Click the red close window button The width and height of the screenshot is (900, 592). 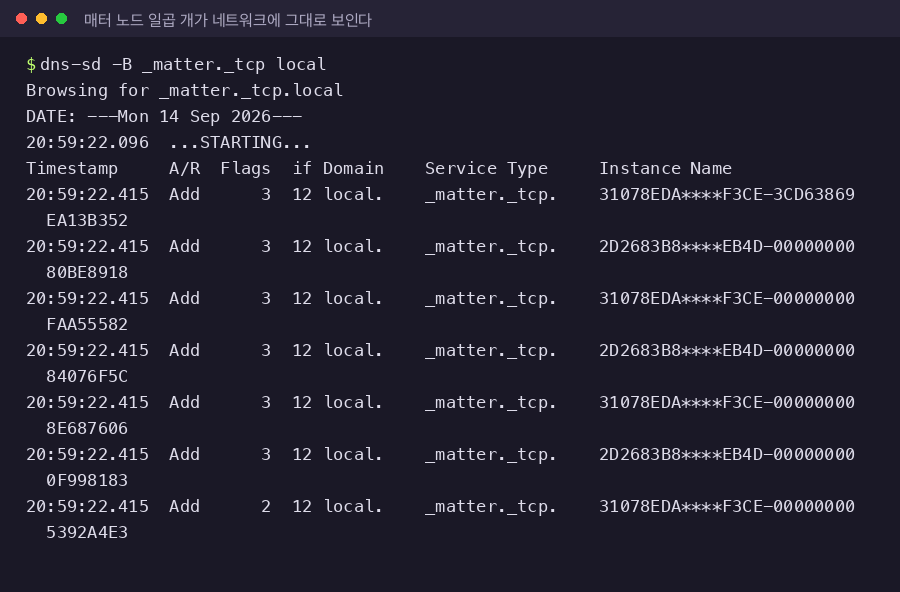[x=22, y=19]
